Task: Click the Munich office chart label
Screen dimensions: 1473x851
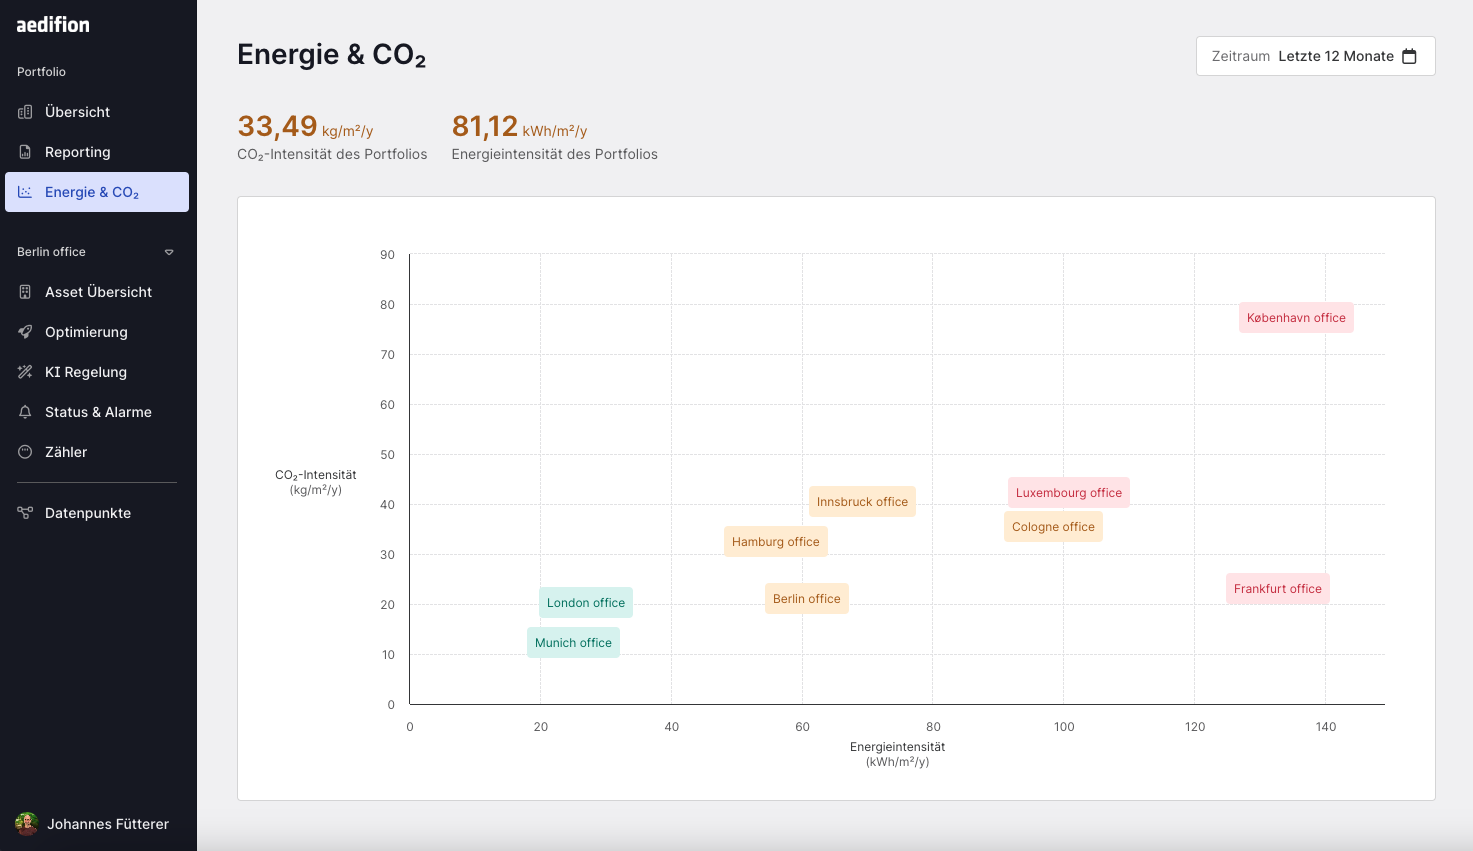Action: pos(573,643)
